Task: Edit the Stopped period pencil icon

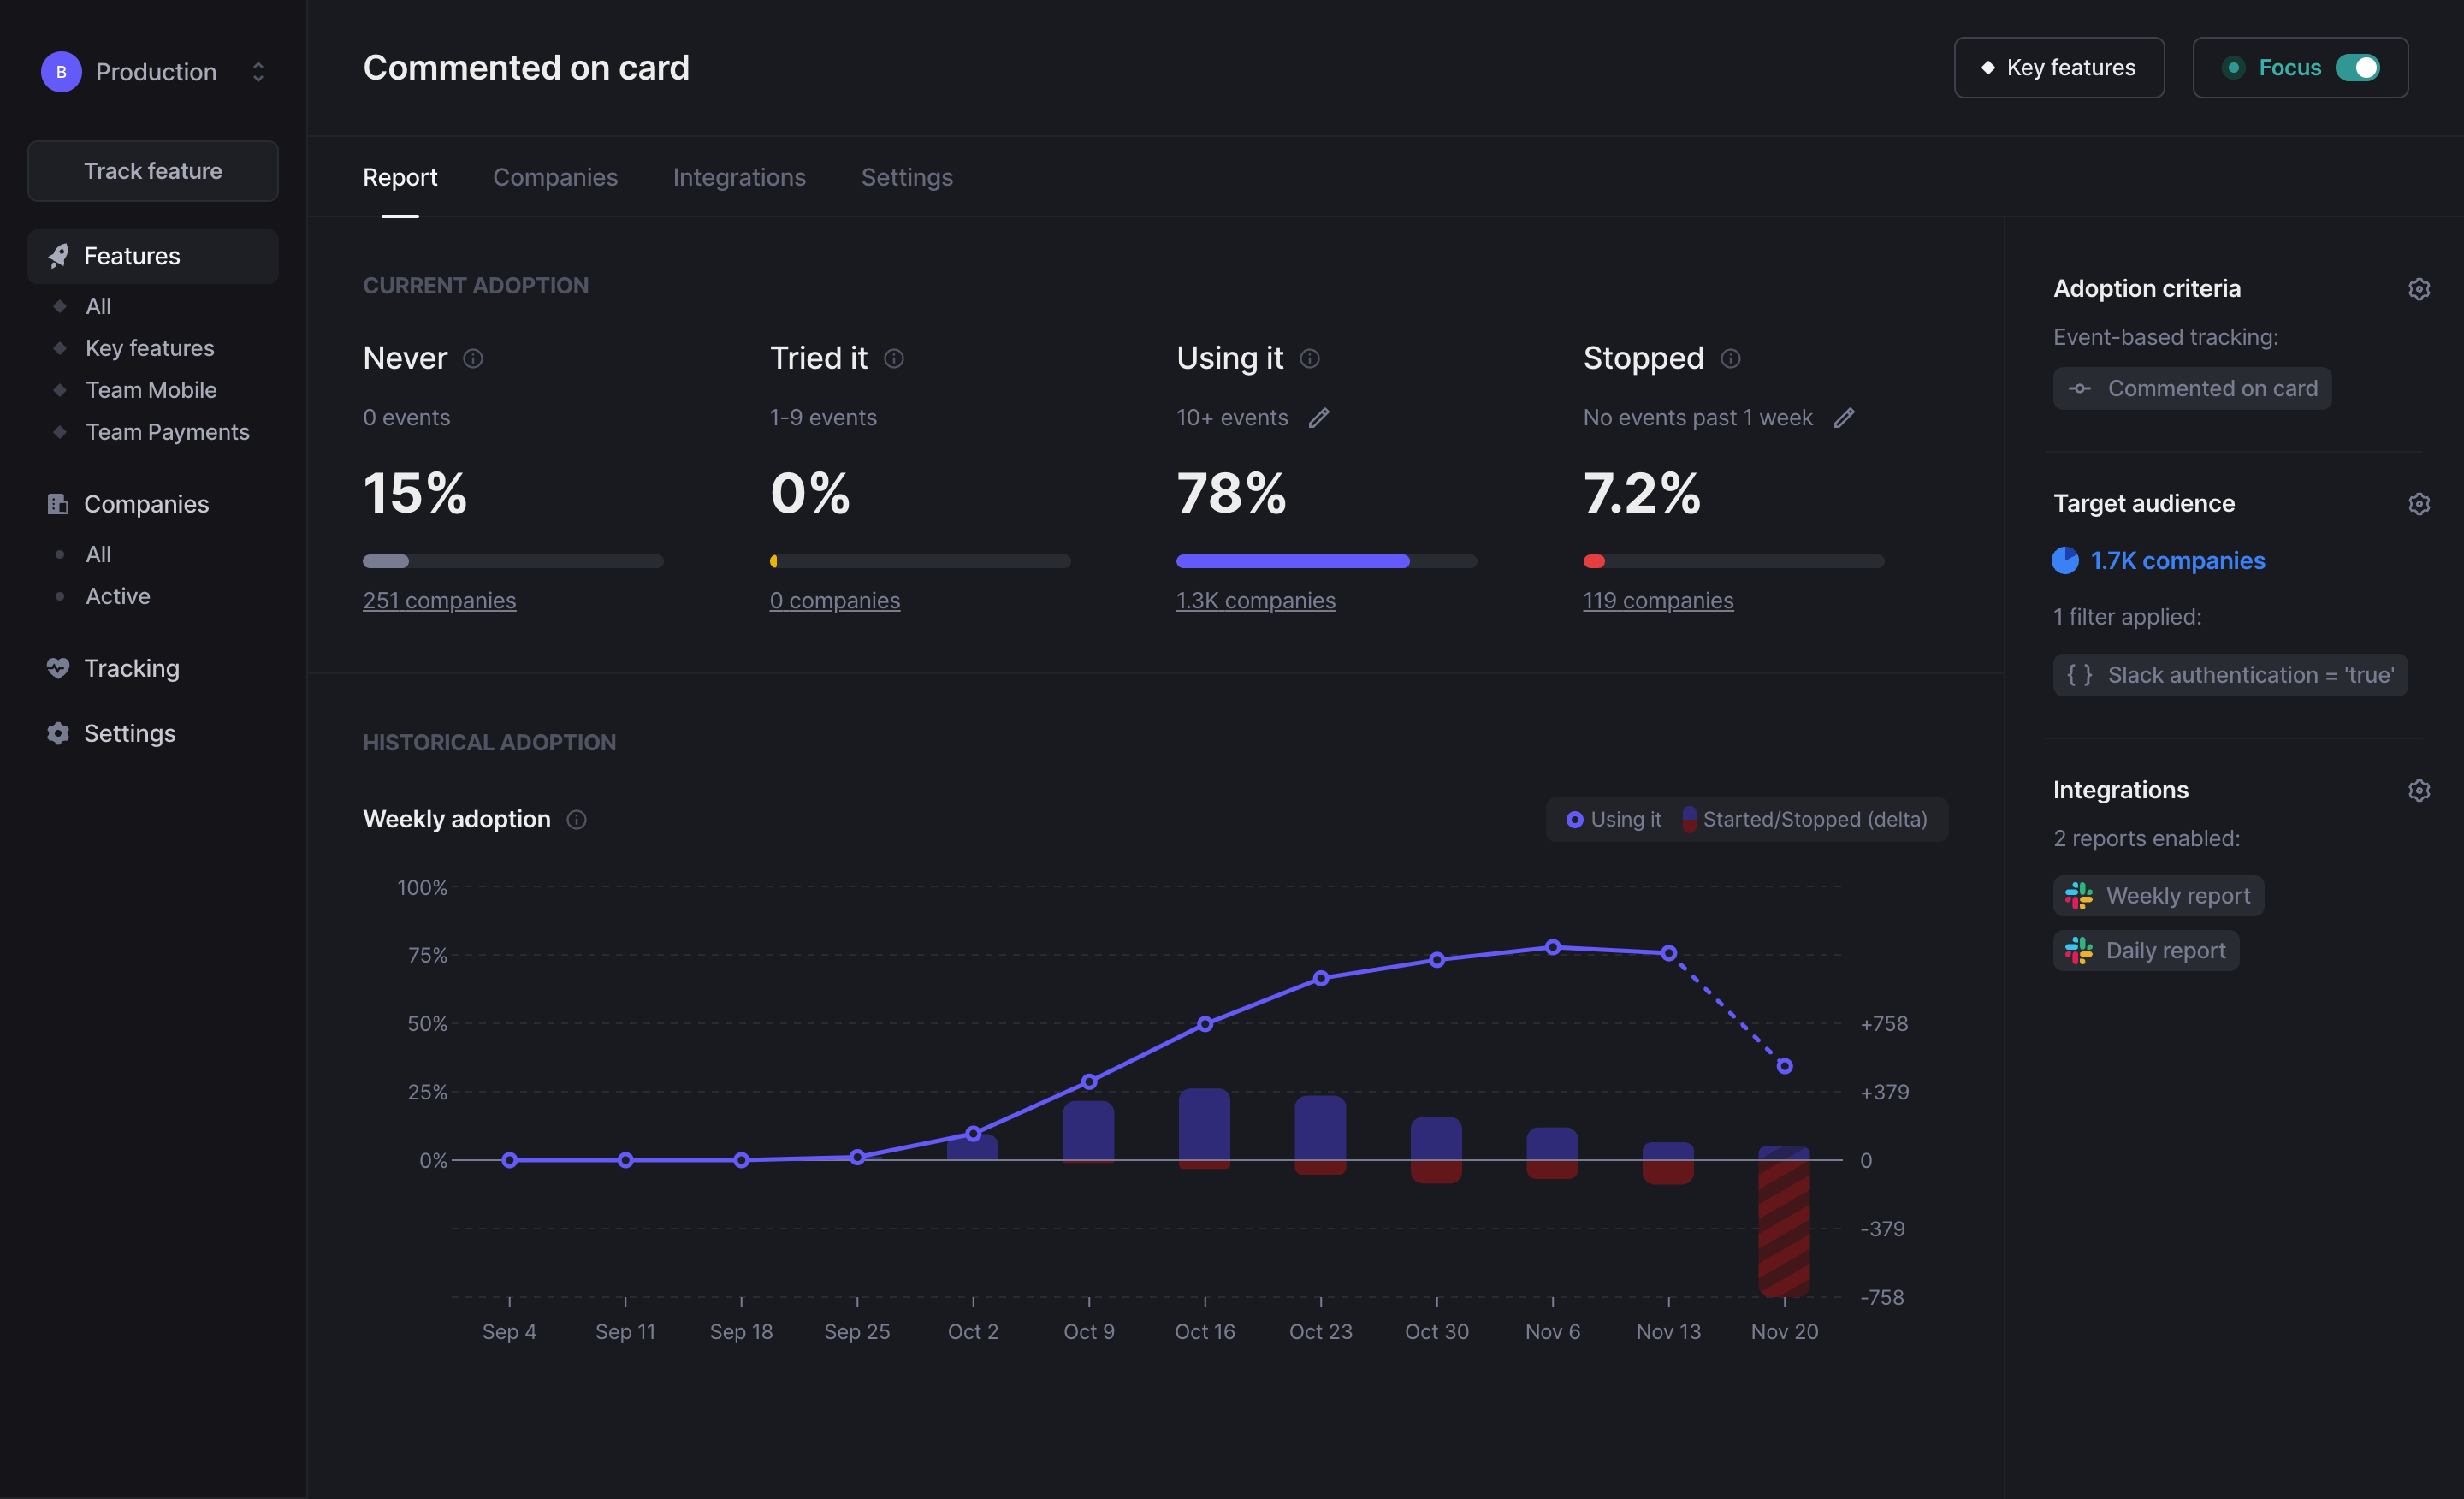Action: click(x=1844, y=418)
